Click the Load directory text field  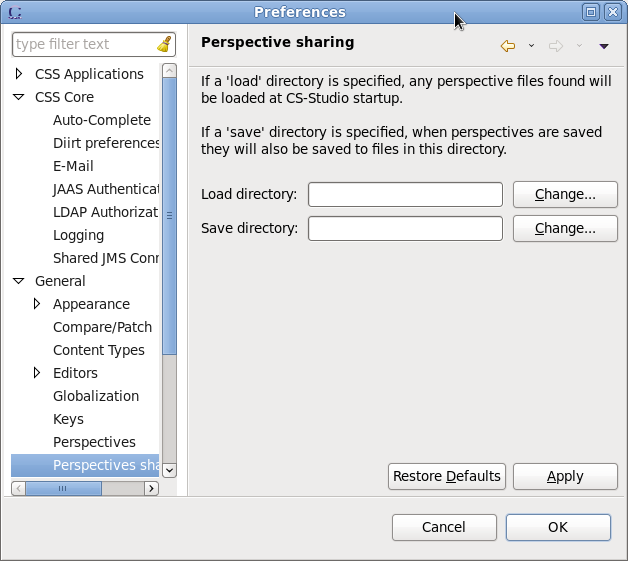[405, 194]
